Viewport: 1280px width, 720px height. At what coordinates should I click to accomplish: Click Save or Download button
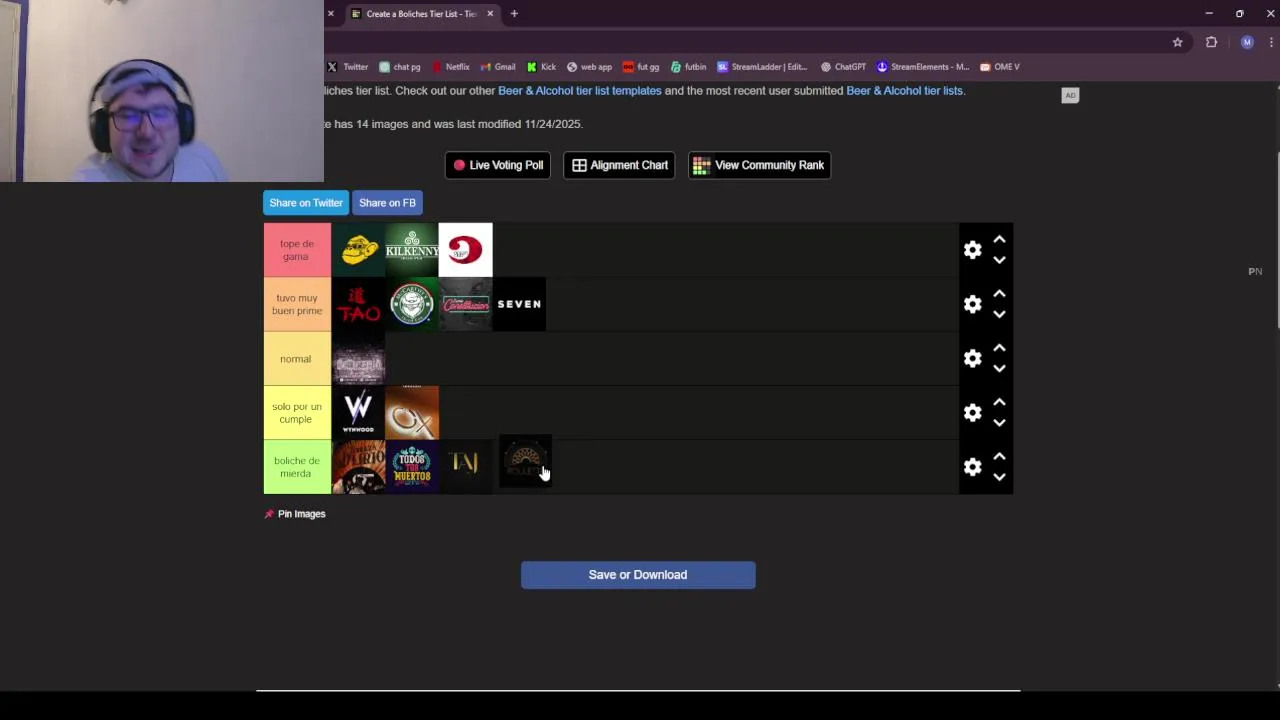(638, 575)
